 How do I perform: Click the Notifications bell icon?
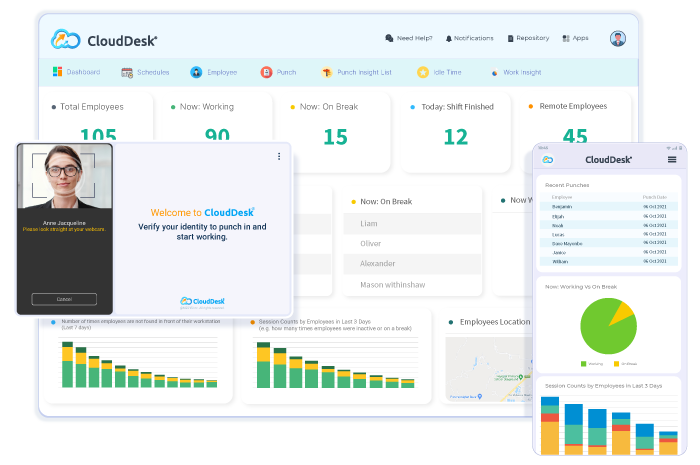[x=449, y=39]
